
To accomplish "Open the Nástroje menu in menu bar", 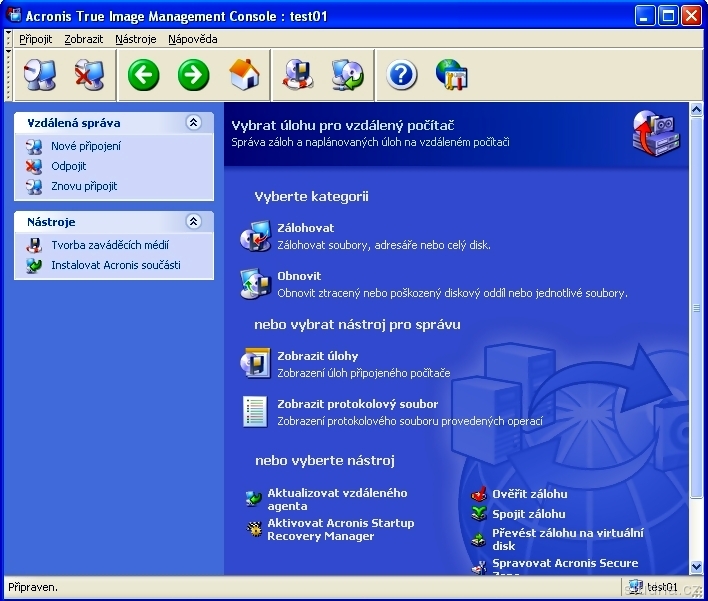I will click(x=135, y=39).
